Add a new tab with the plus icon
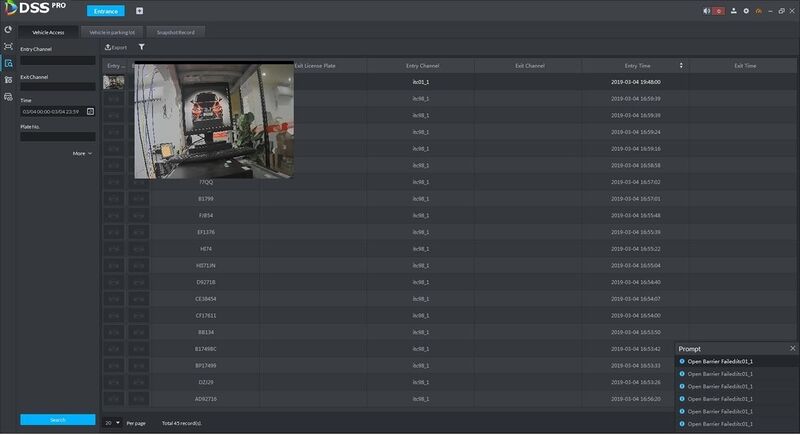Screen dimensions: 800x435 pyautogui.click(x=139, y=11)
